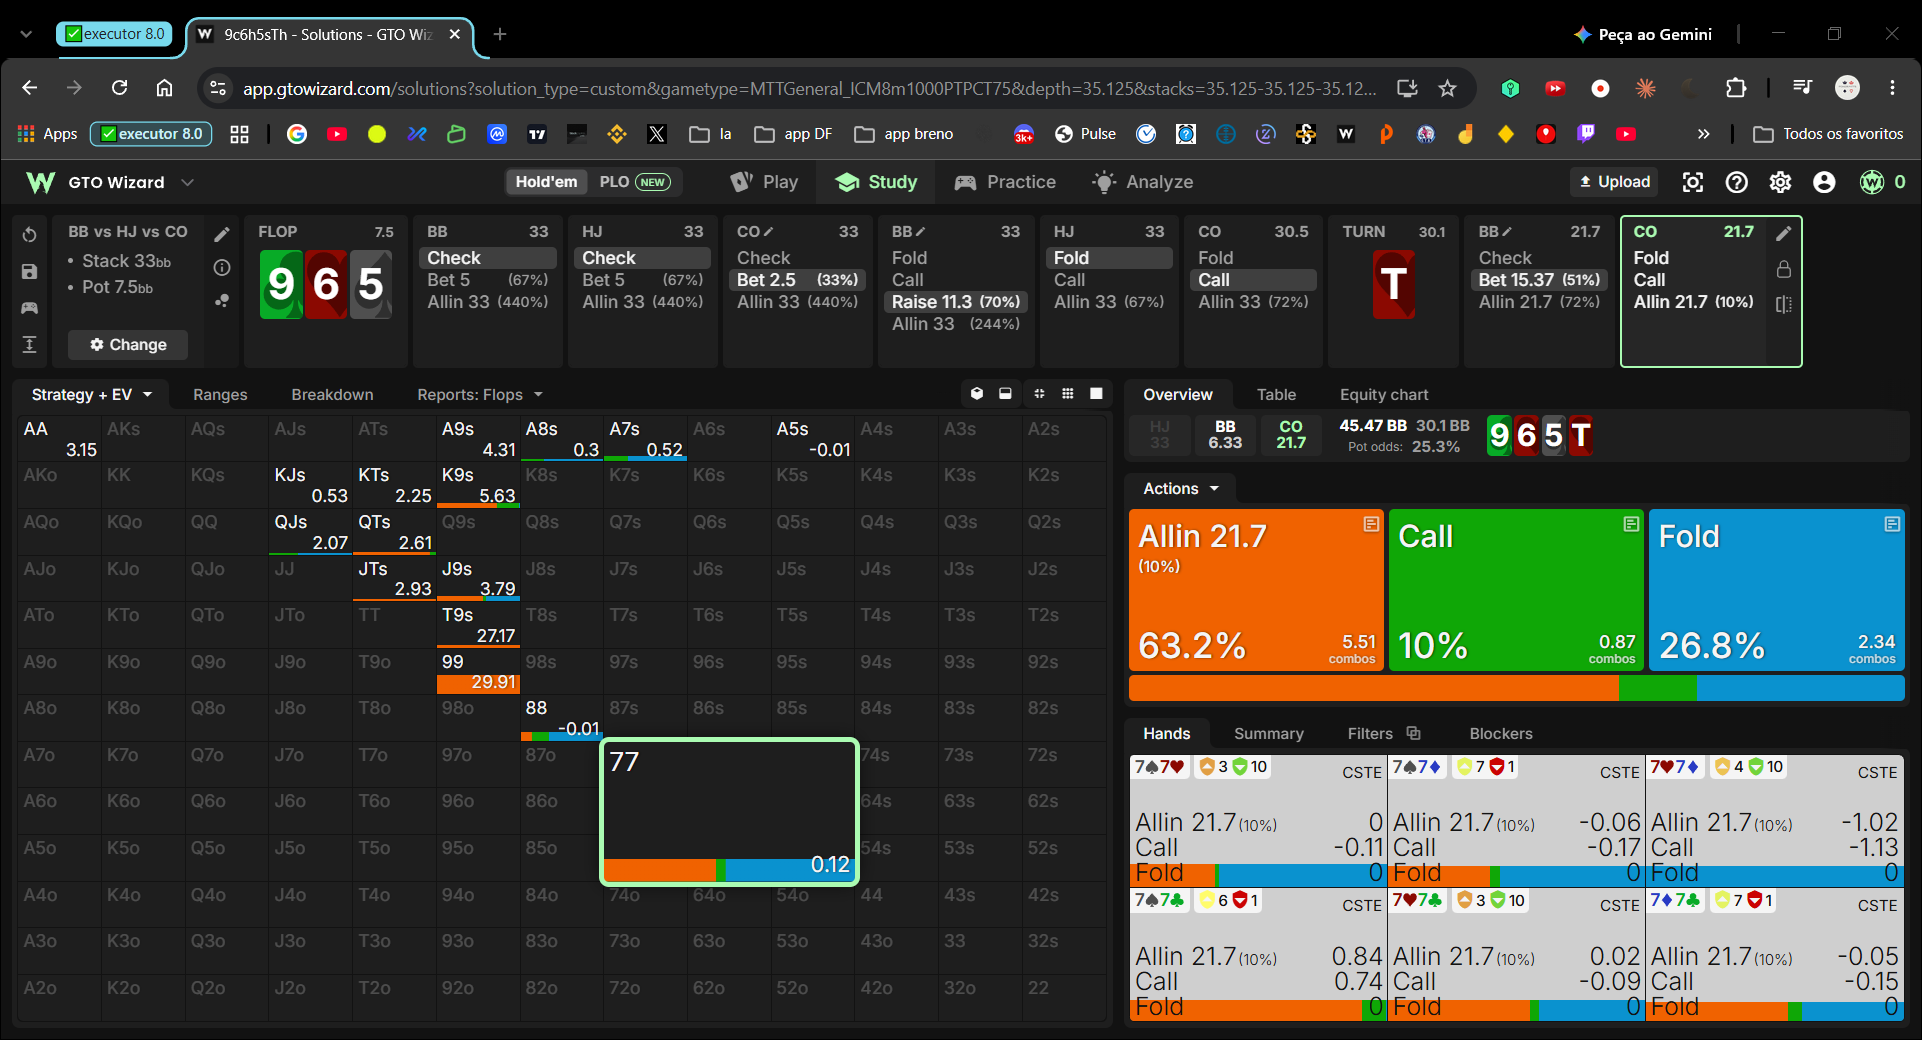Toggle the compact four-square matrix icon
This screenshot has width=1922, height=1040.
tap(1040, 394)
